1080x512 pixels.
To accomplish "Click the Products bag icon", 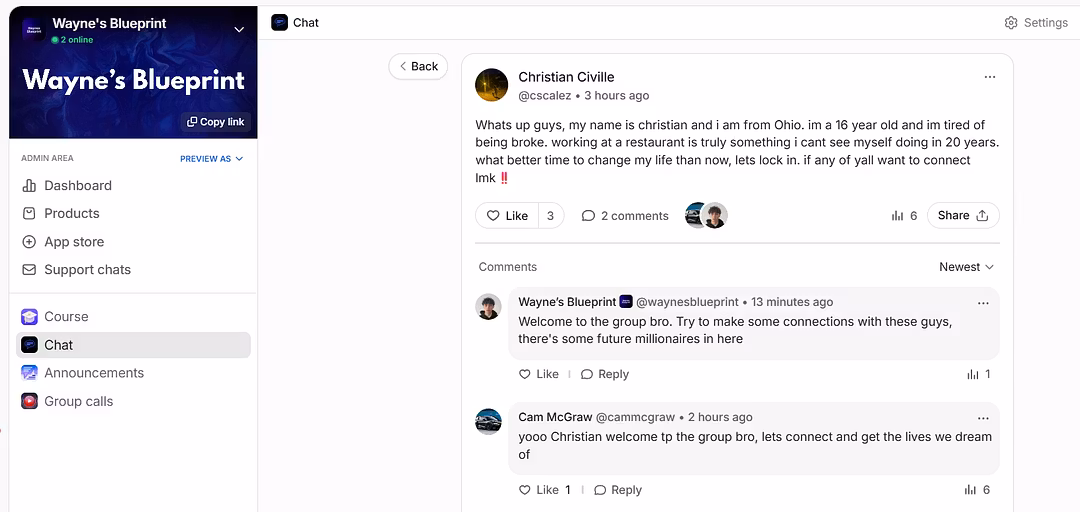I will 29,214.
